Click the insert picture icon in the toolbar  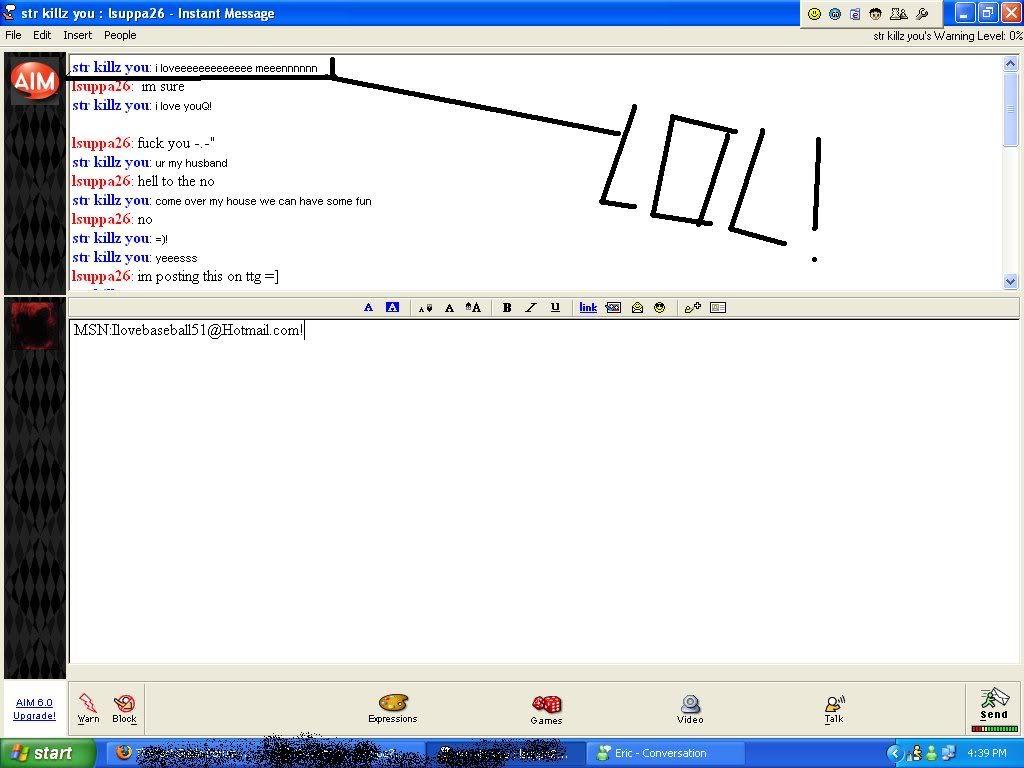[613, 308]
